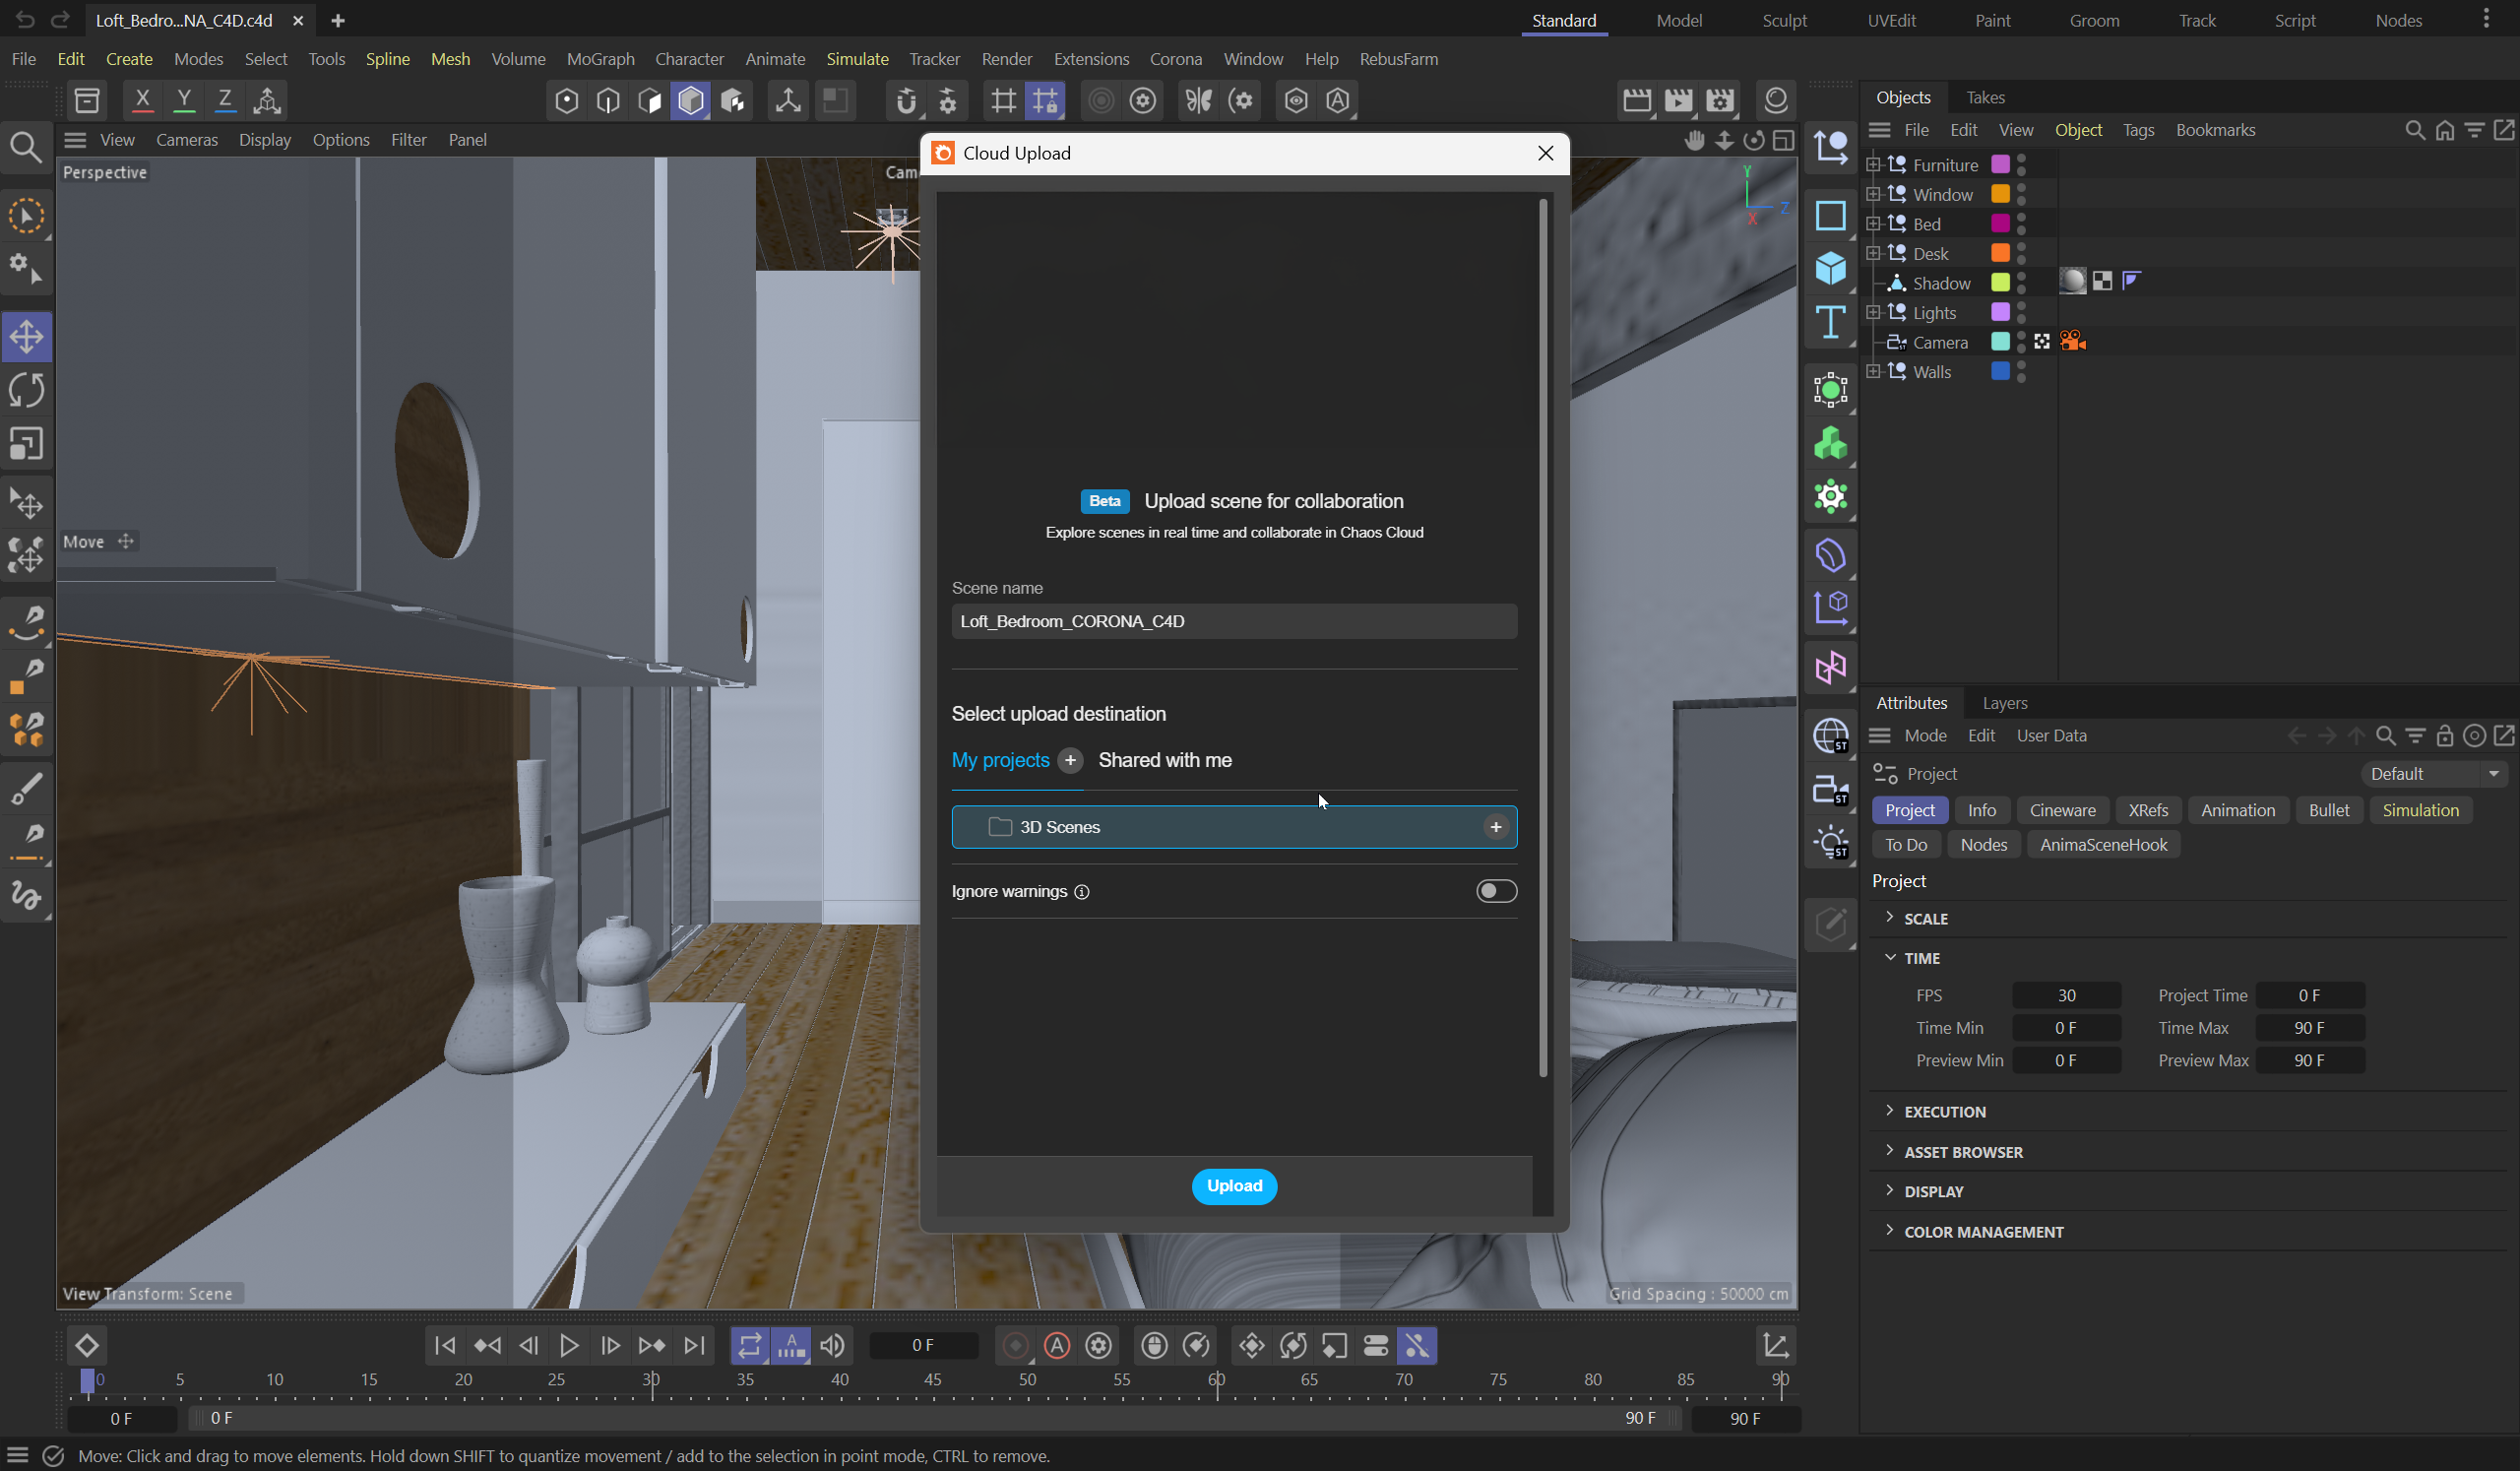
Task: Click the info icon beside Ignore warnings
Action: (1081, 892)
